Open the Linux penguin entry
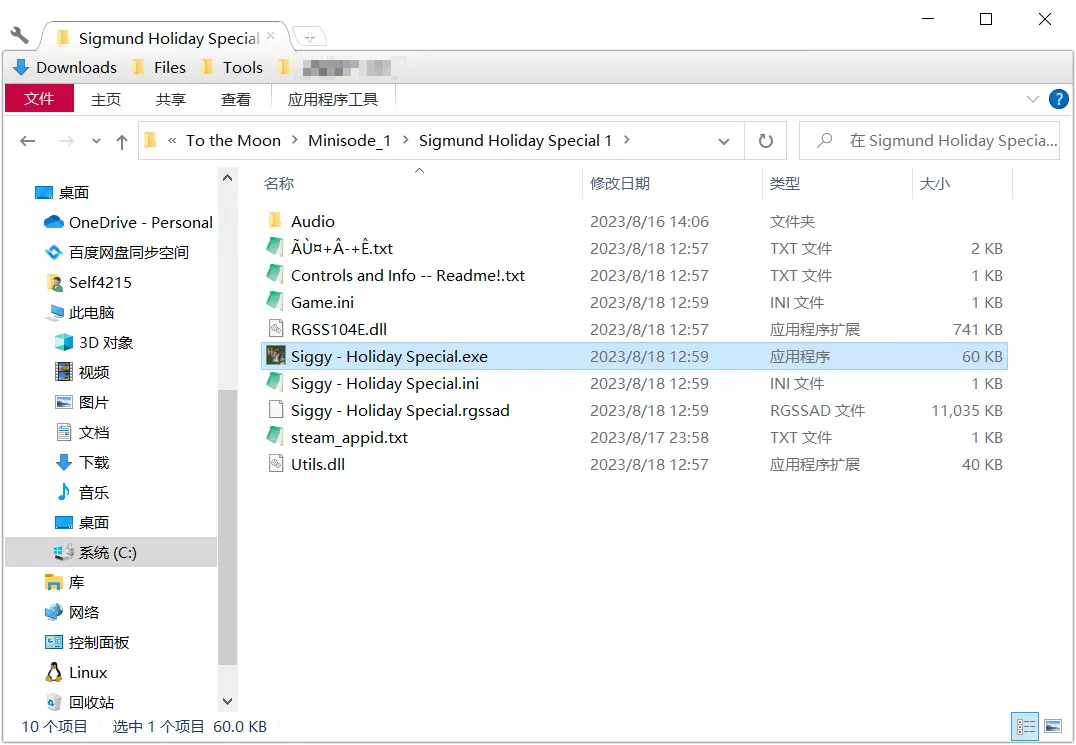Viewport: 1076px width, 745px height. point(77,673)
